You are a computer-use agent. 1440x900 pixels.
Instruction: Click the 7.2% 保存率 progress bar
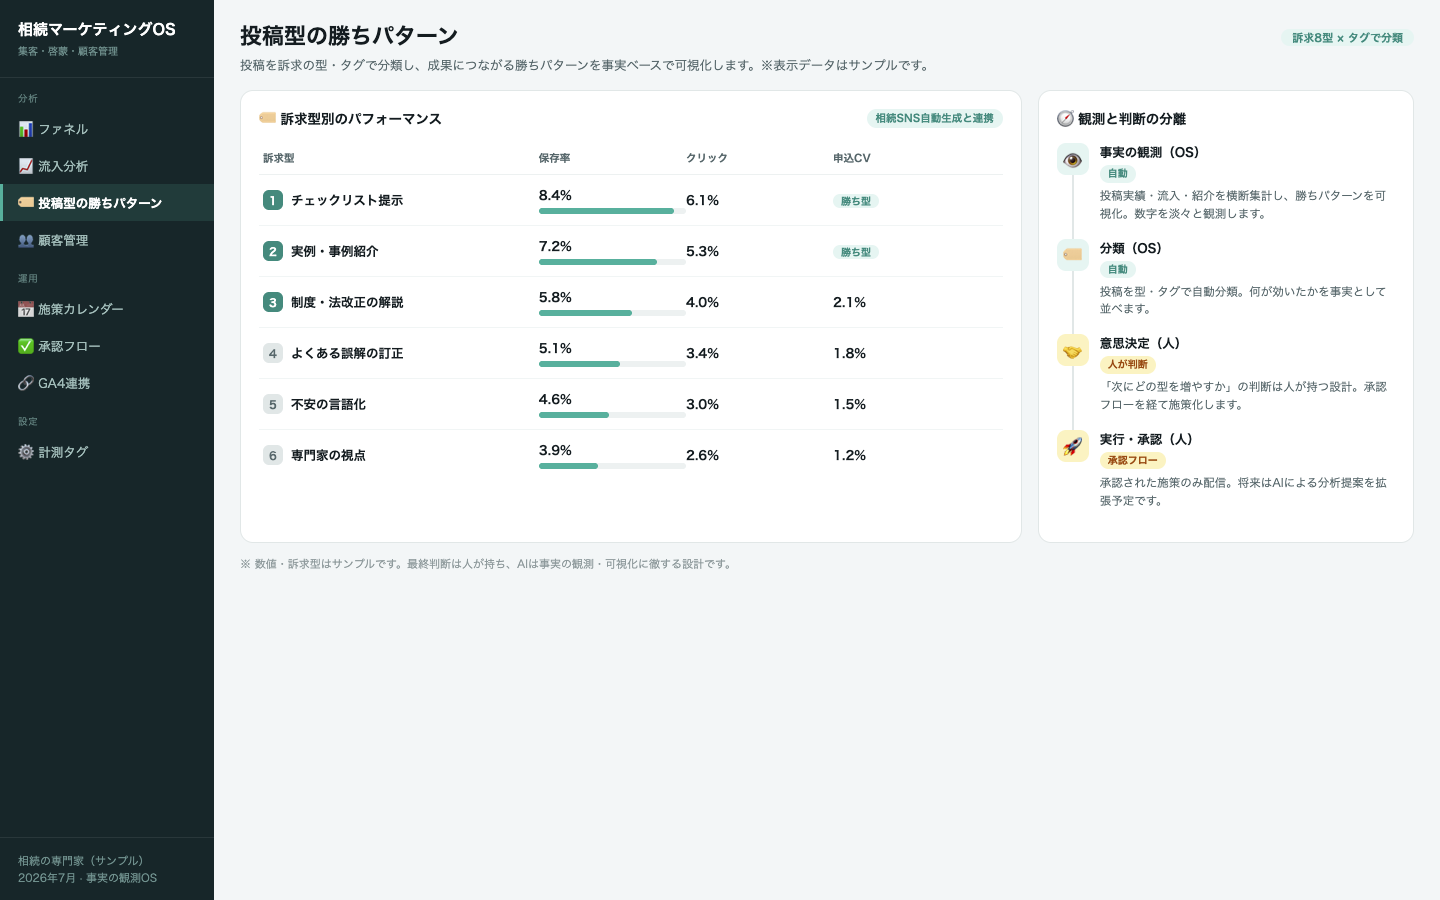click(612, 262)
